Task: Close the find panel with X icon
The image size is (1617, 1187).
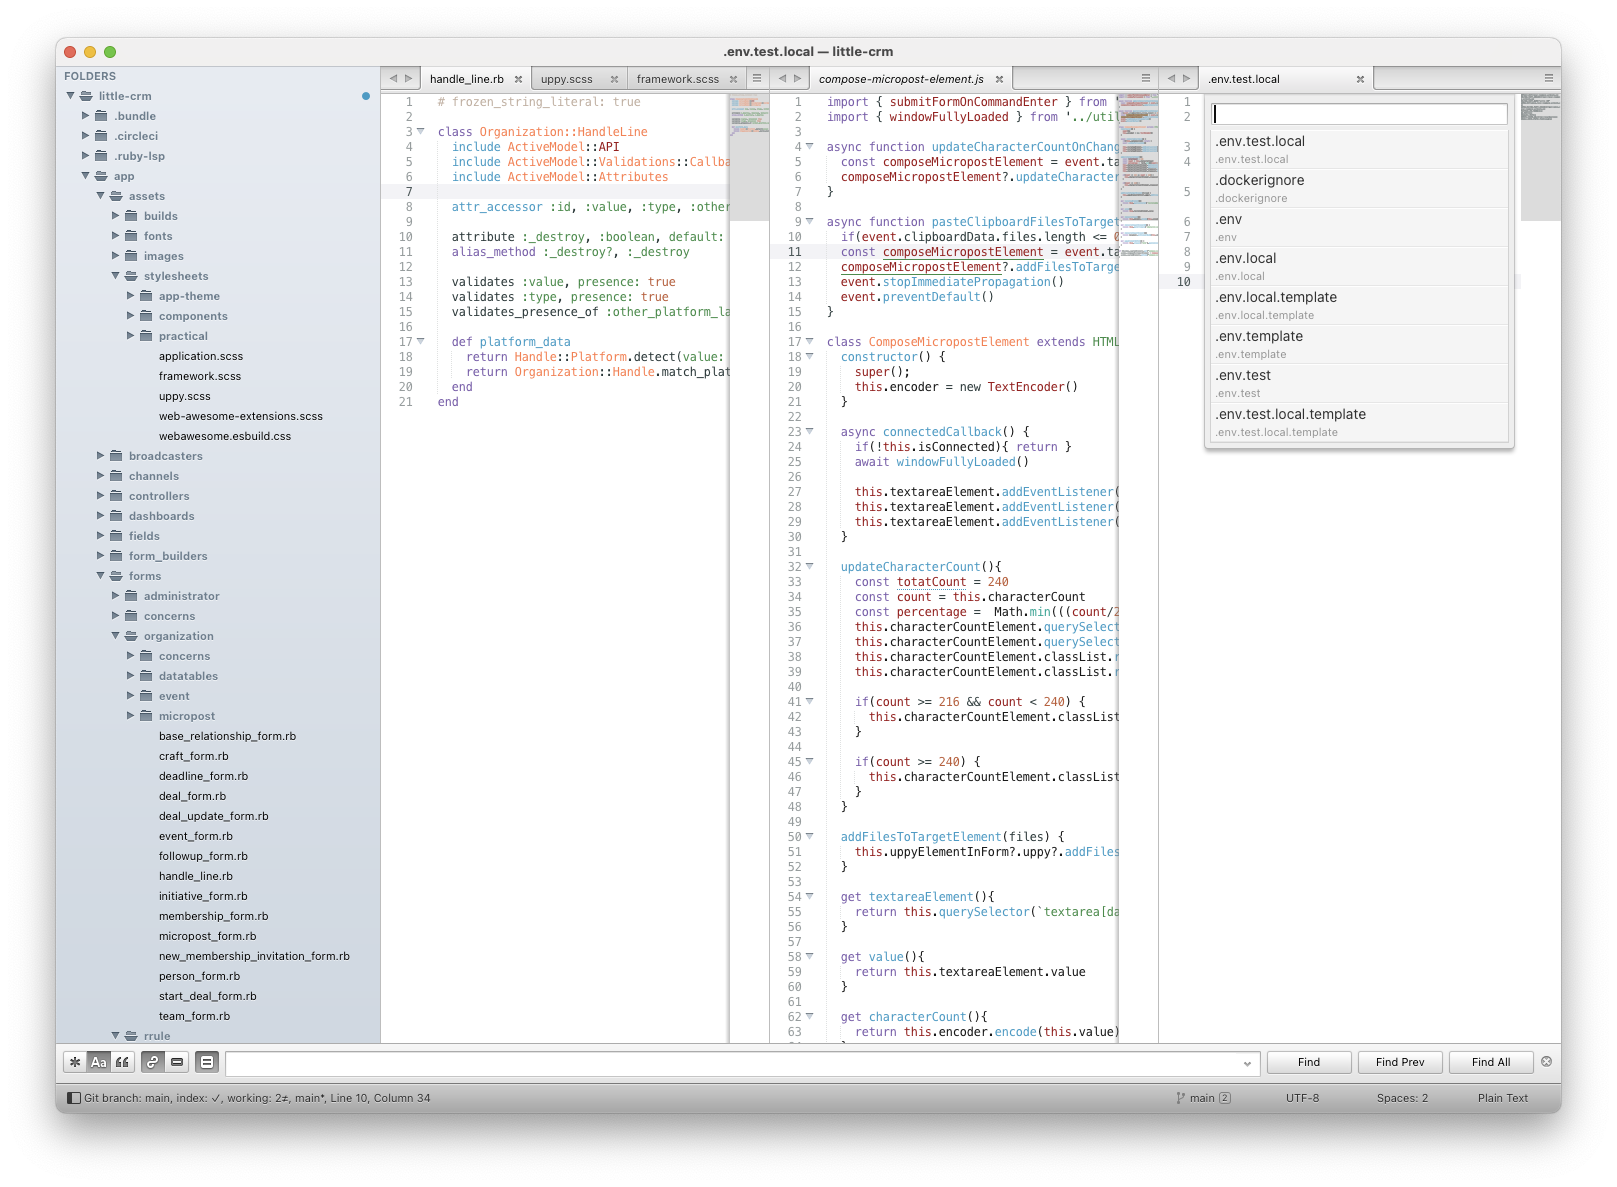Action: 1546,1062
